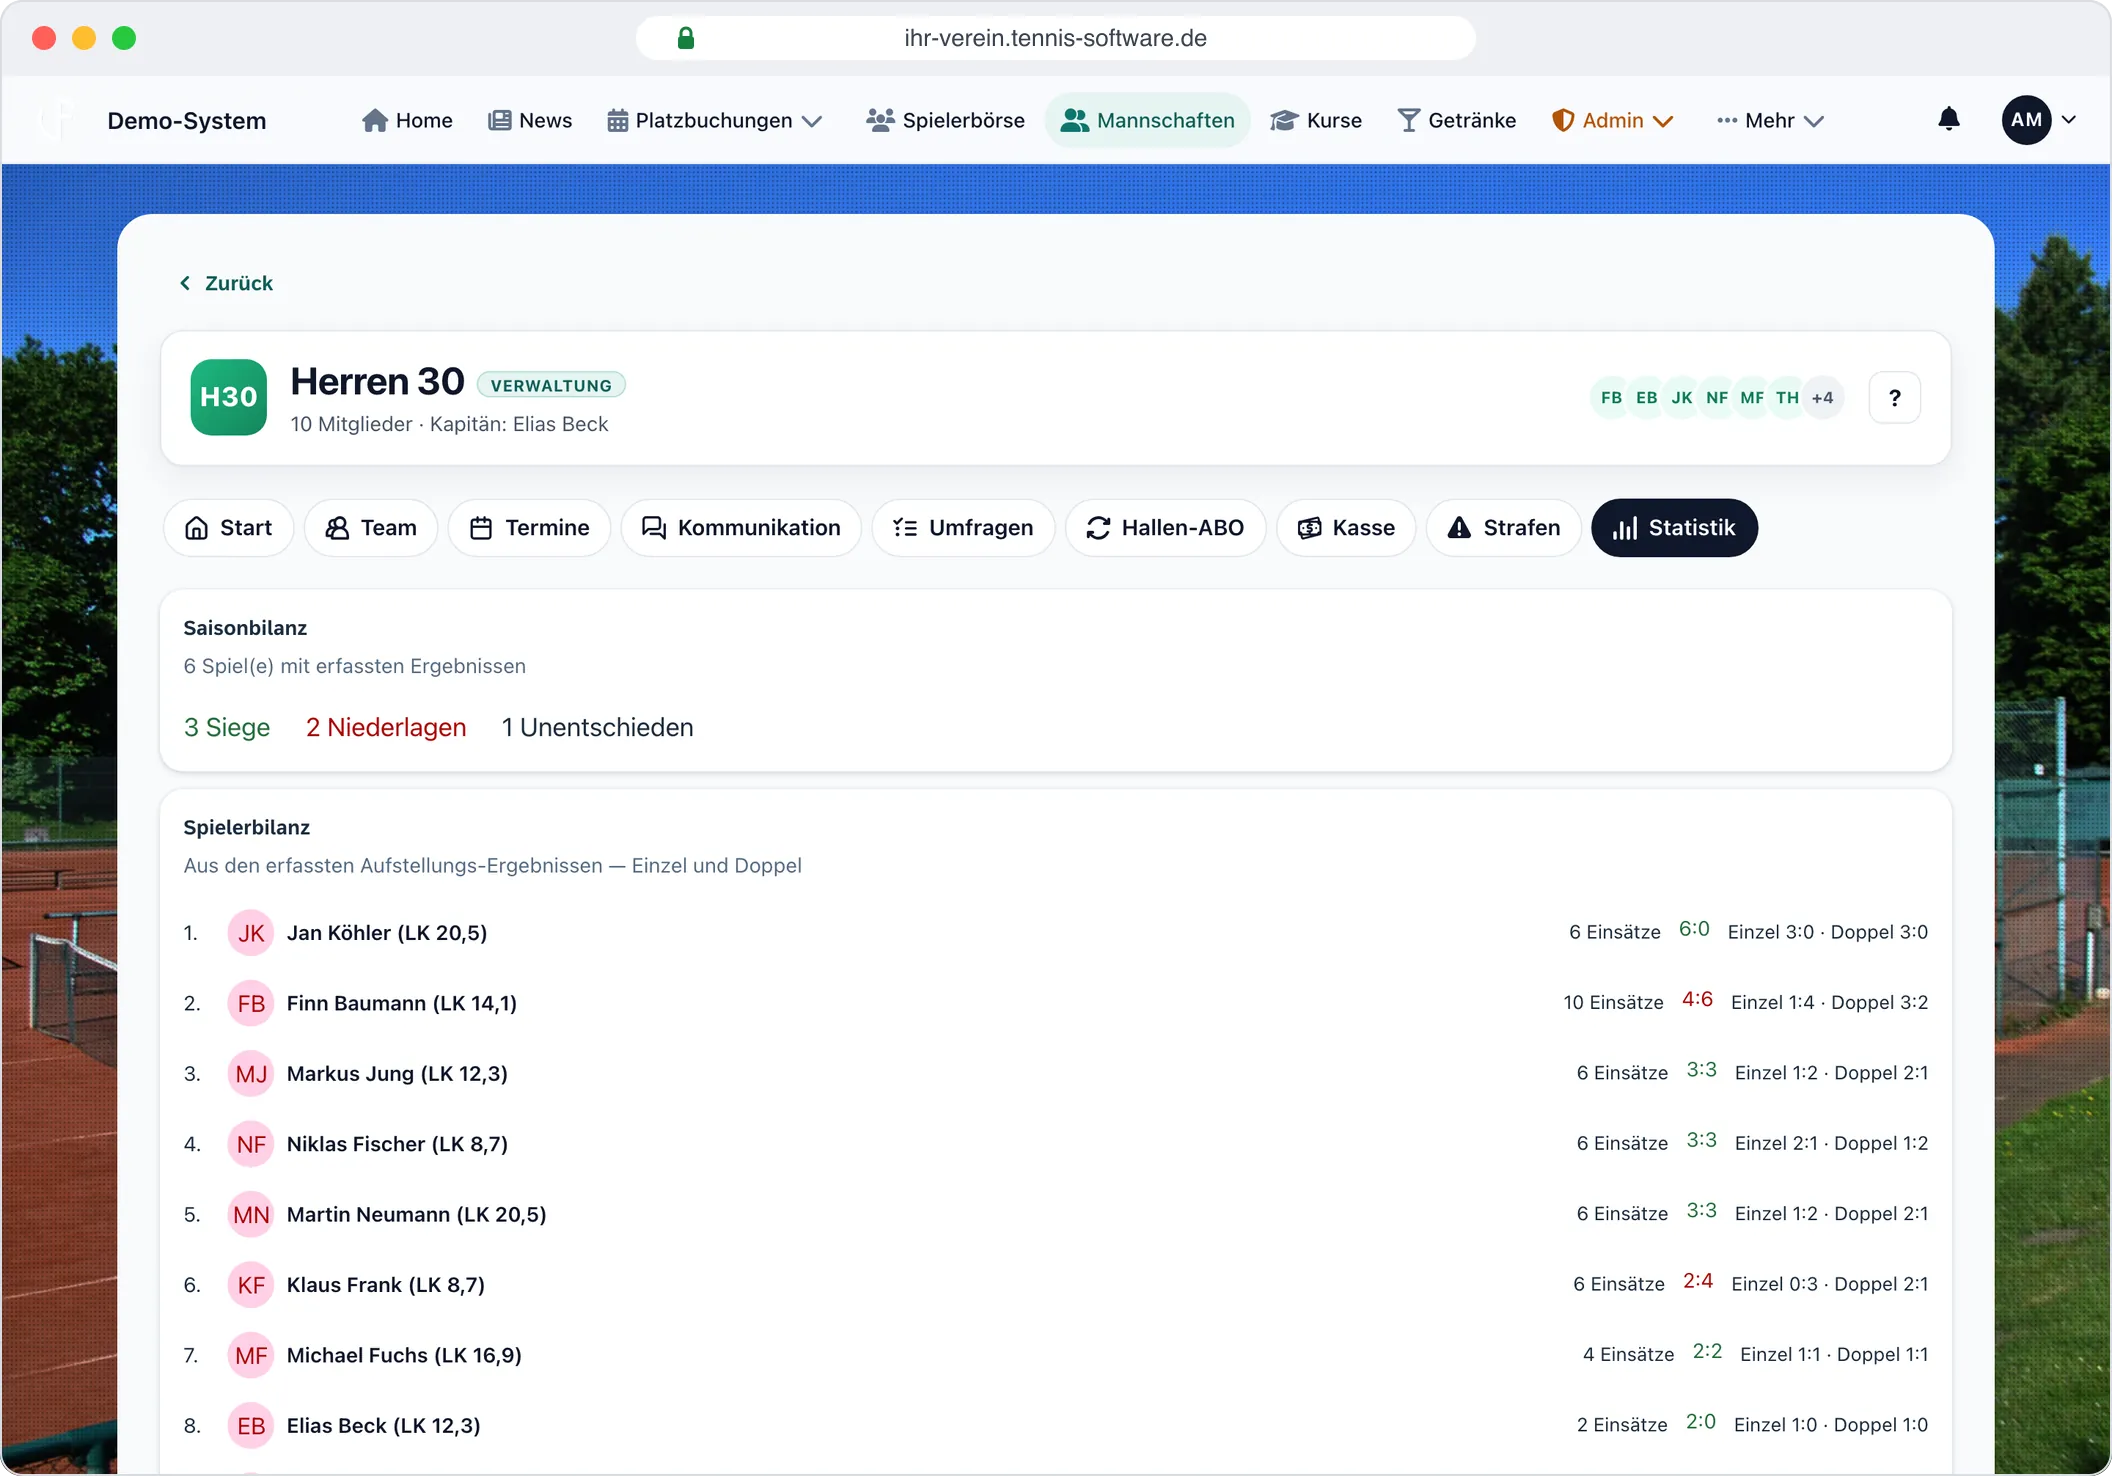Switch to the Hallen-ABO tab
2112x1476 pixels.
click(1165, 528)
